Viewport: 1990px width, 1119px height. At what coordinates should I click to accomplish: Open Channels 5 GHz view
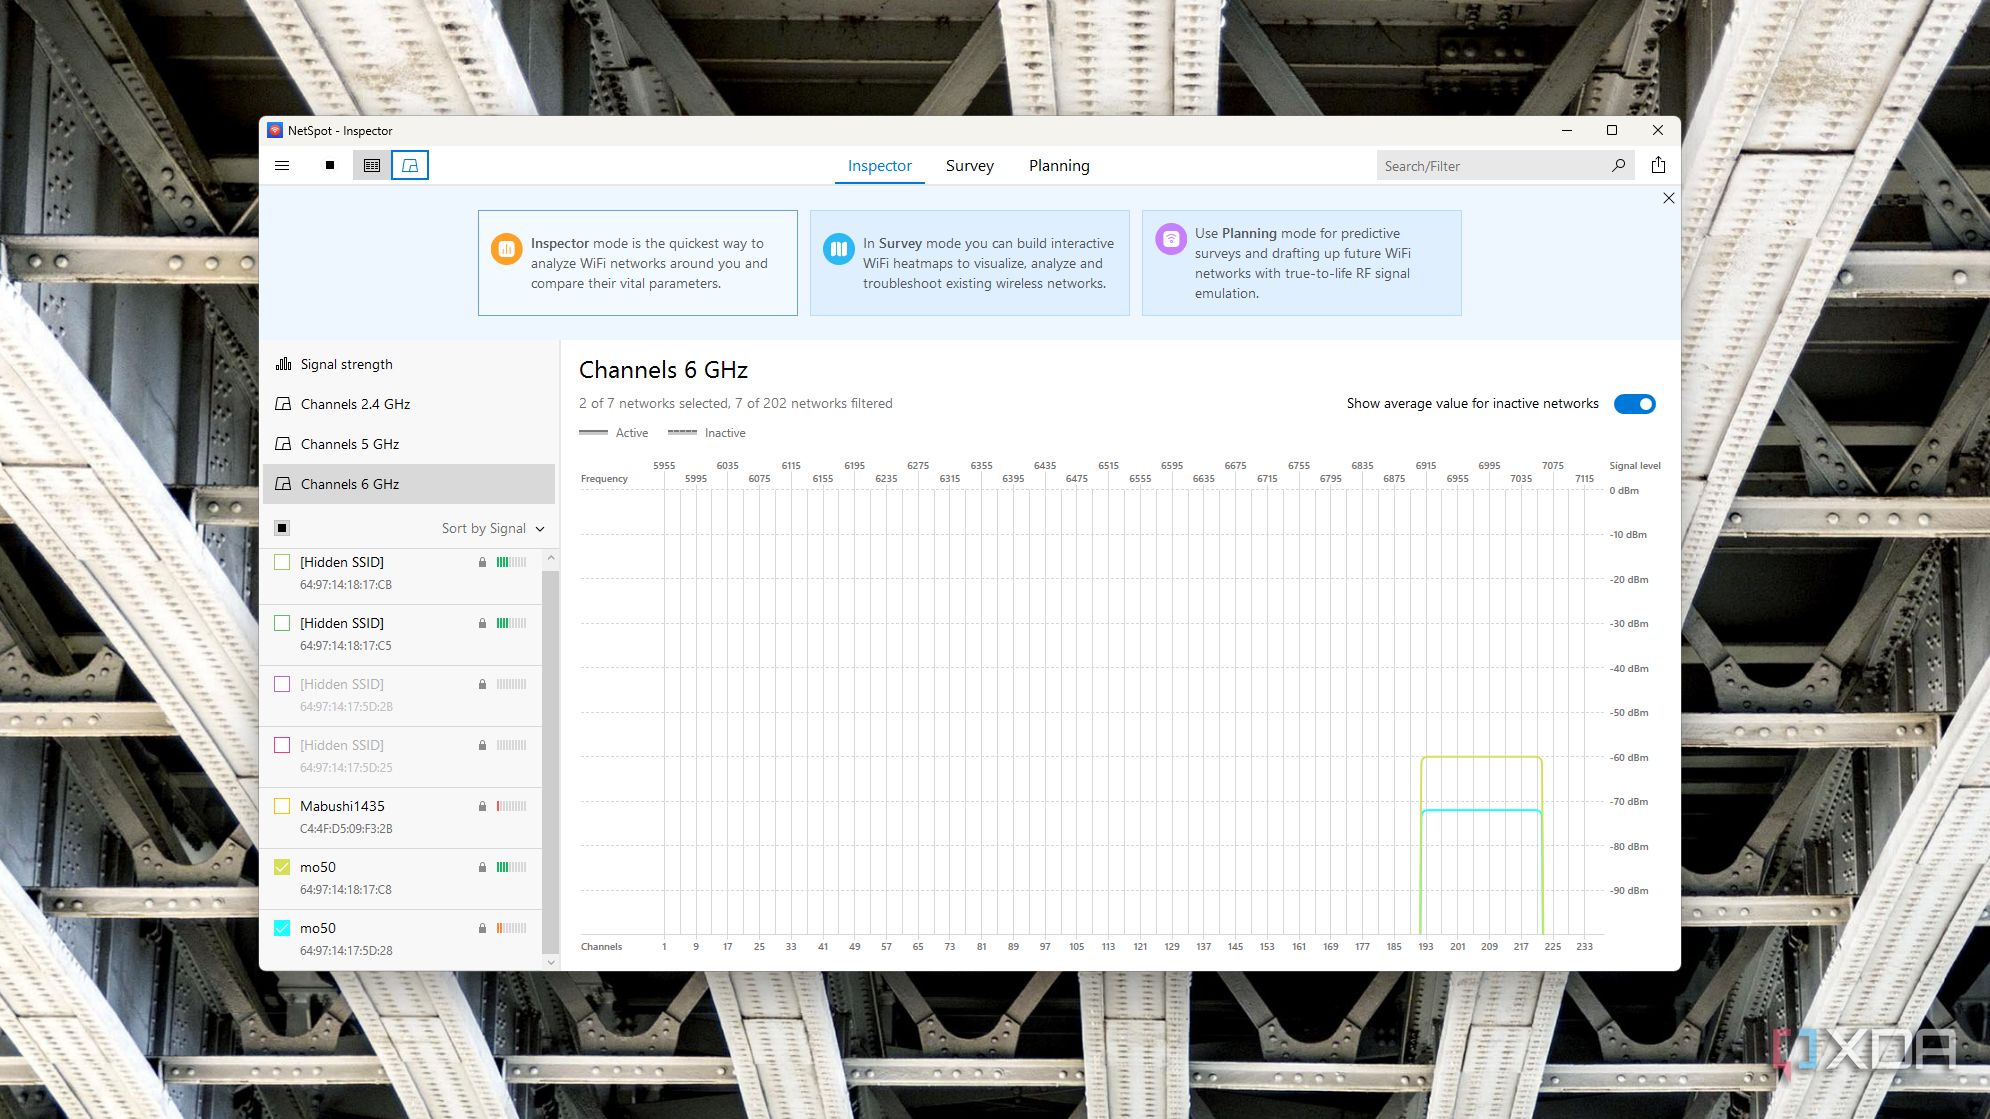(x=409, y=444)
